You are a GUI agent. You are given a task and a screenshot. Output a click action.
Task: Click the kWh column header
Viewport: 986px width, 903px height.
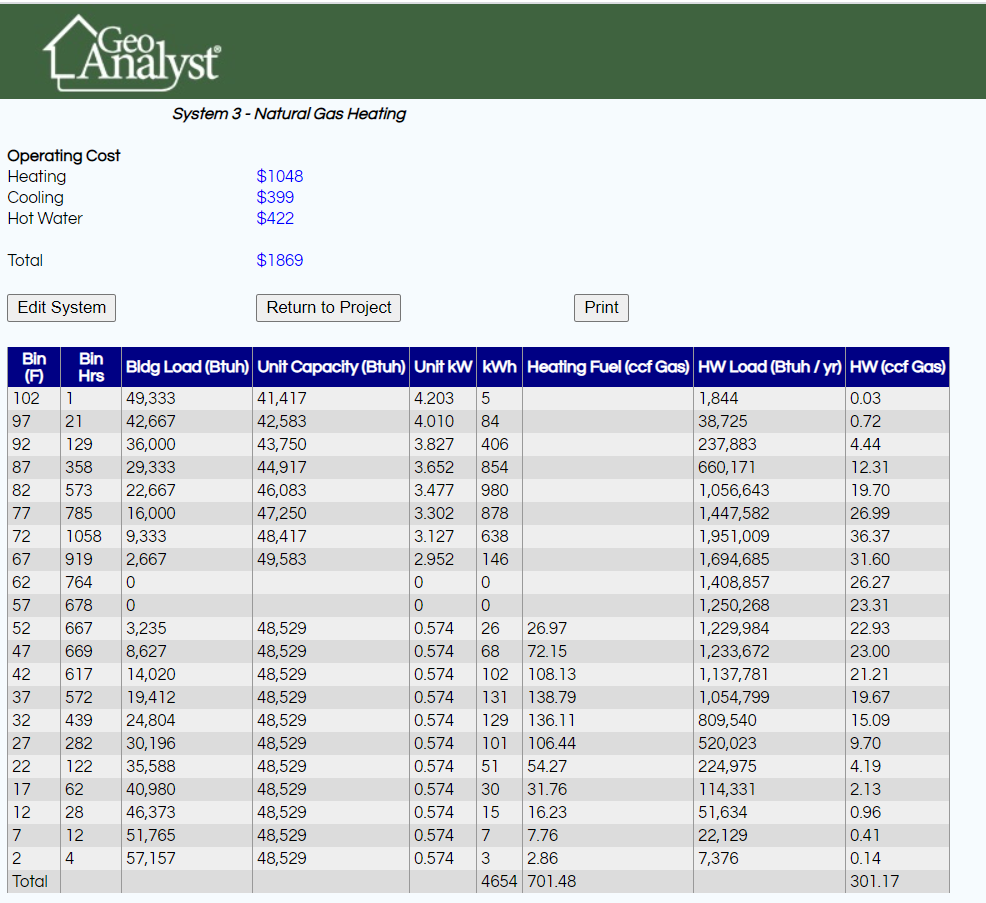(x=499, y=367)
